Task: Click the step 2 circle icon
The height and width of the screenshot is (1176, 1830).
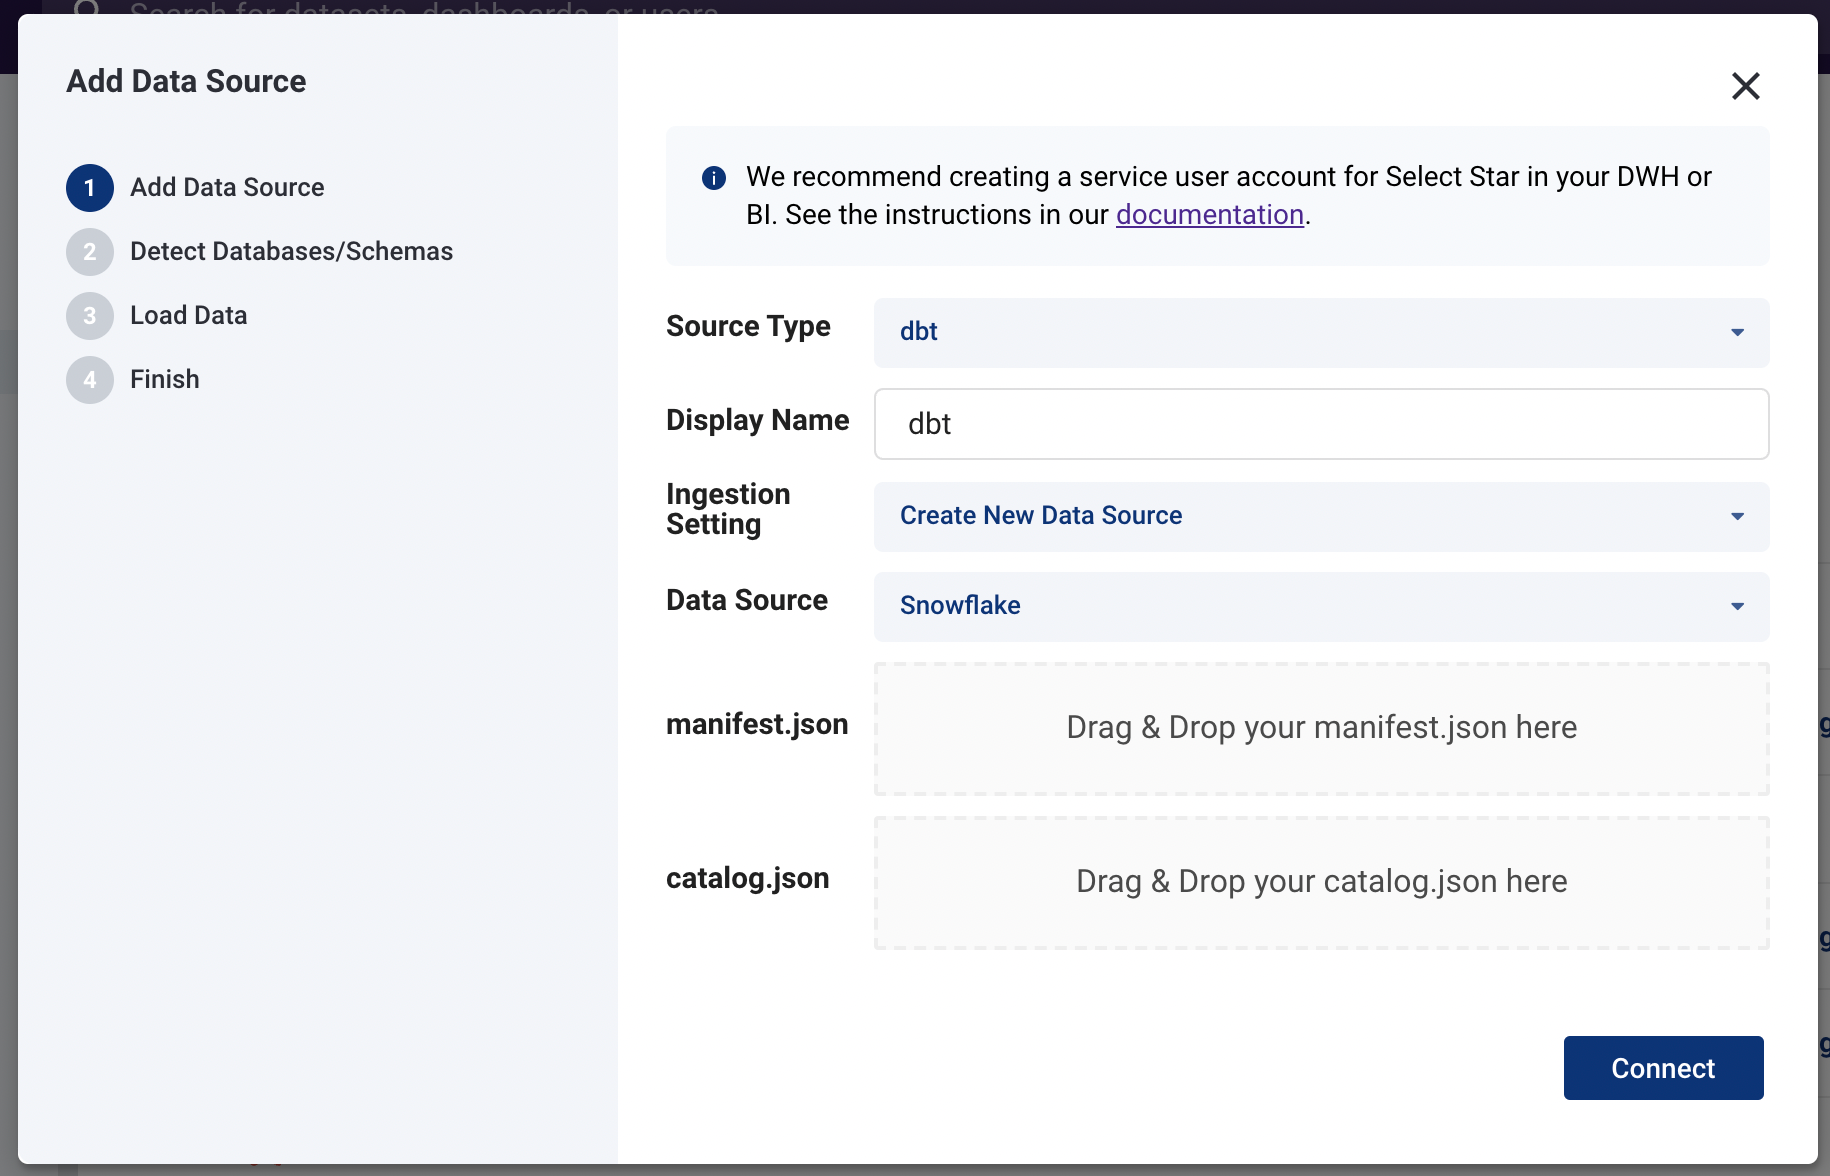Action: point(90,252)
